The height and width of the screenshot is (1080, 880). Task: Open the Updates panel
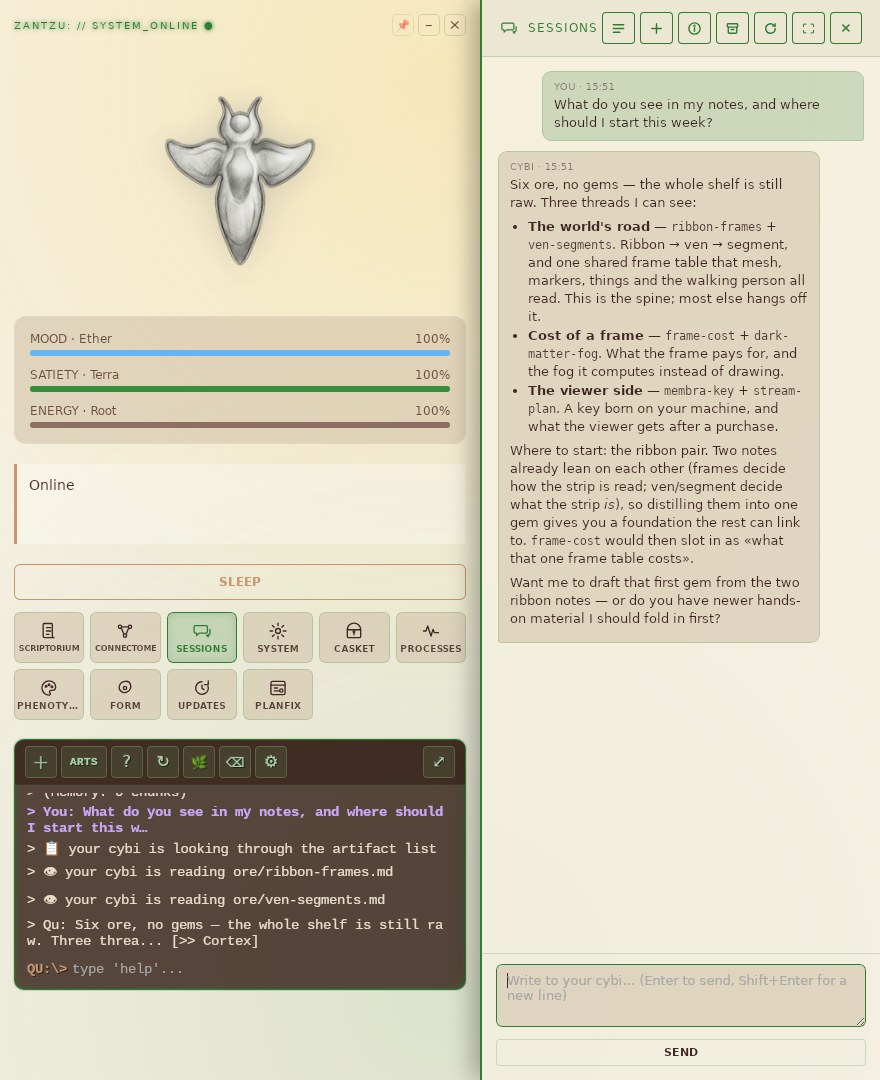click(202, 694)
